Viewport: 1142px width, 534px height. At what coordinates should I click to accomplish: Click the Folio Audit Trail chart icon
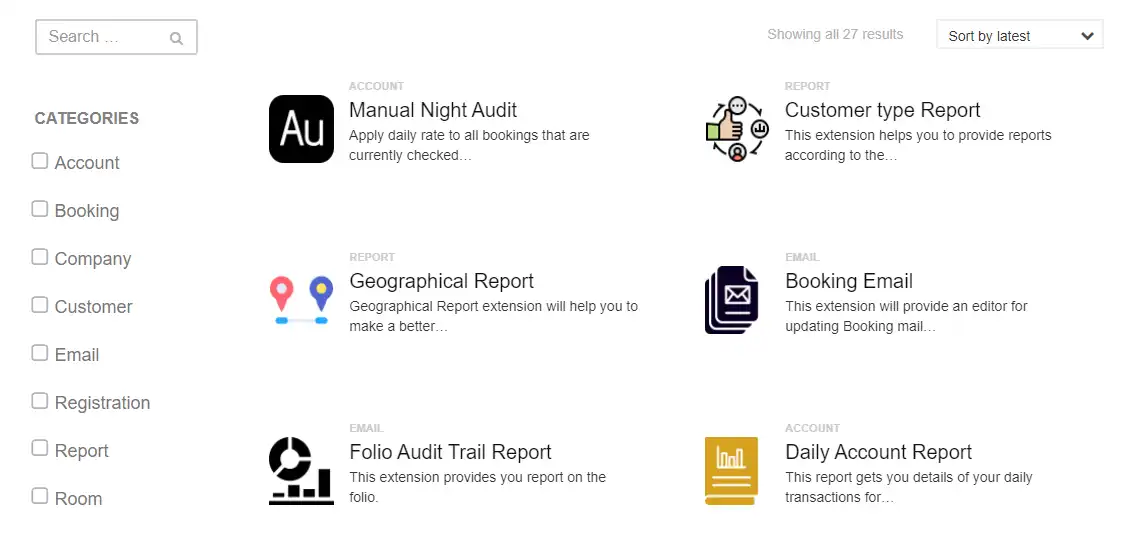[301, 471]
